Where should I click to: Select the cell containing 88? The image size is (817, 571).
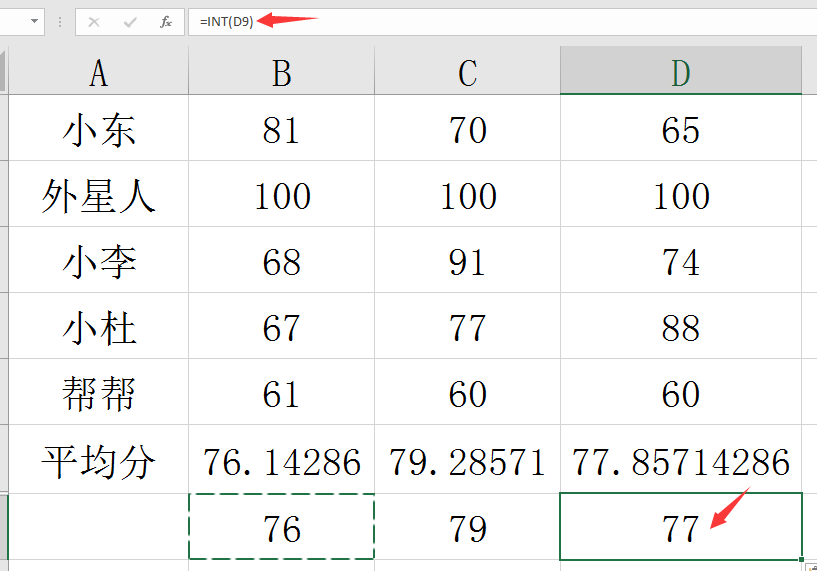click(680, 326)
